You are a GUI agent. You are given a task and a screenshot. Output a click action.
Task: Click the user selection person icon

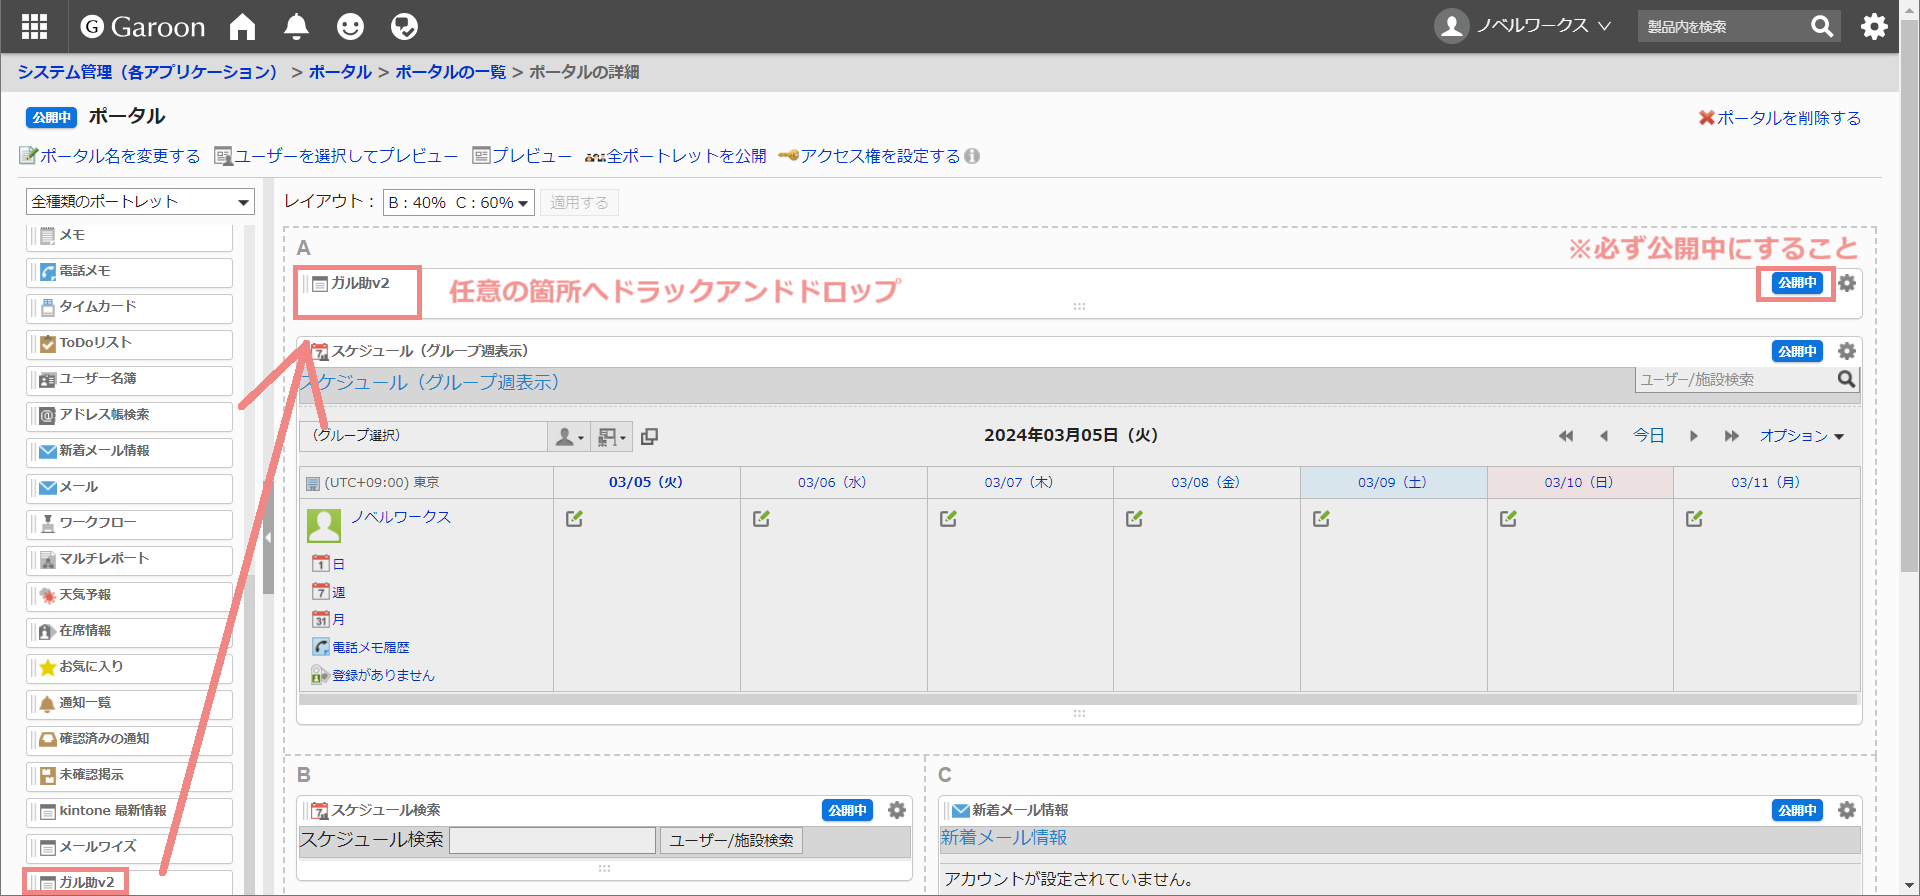[569, 436]
